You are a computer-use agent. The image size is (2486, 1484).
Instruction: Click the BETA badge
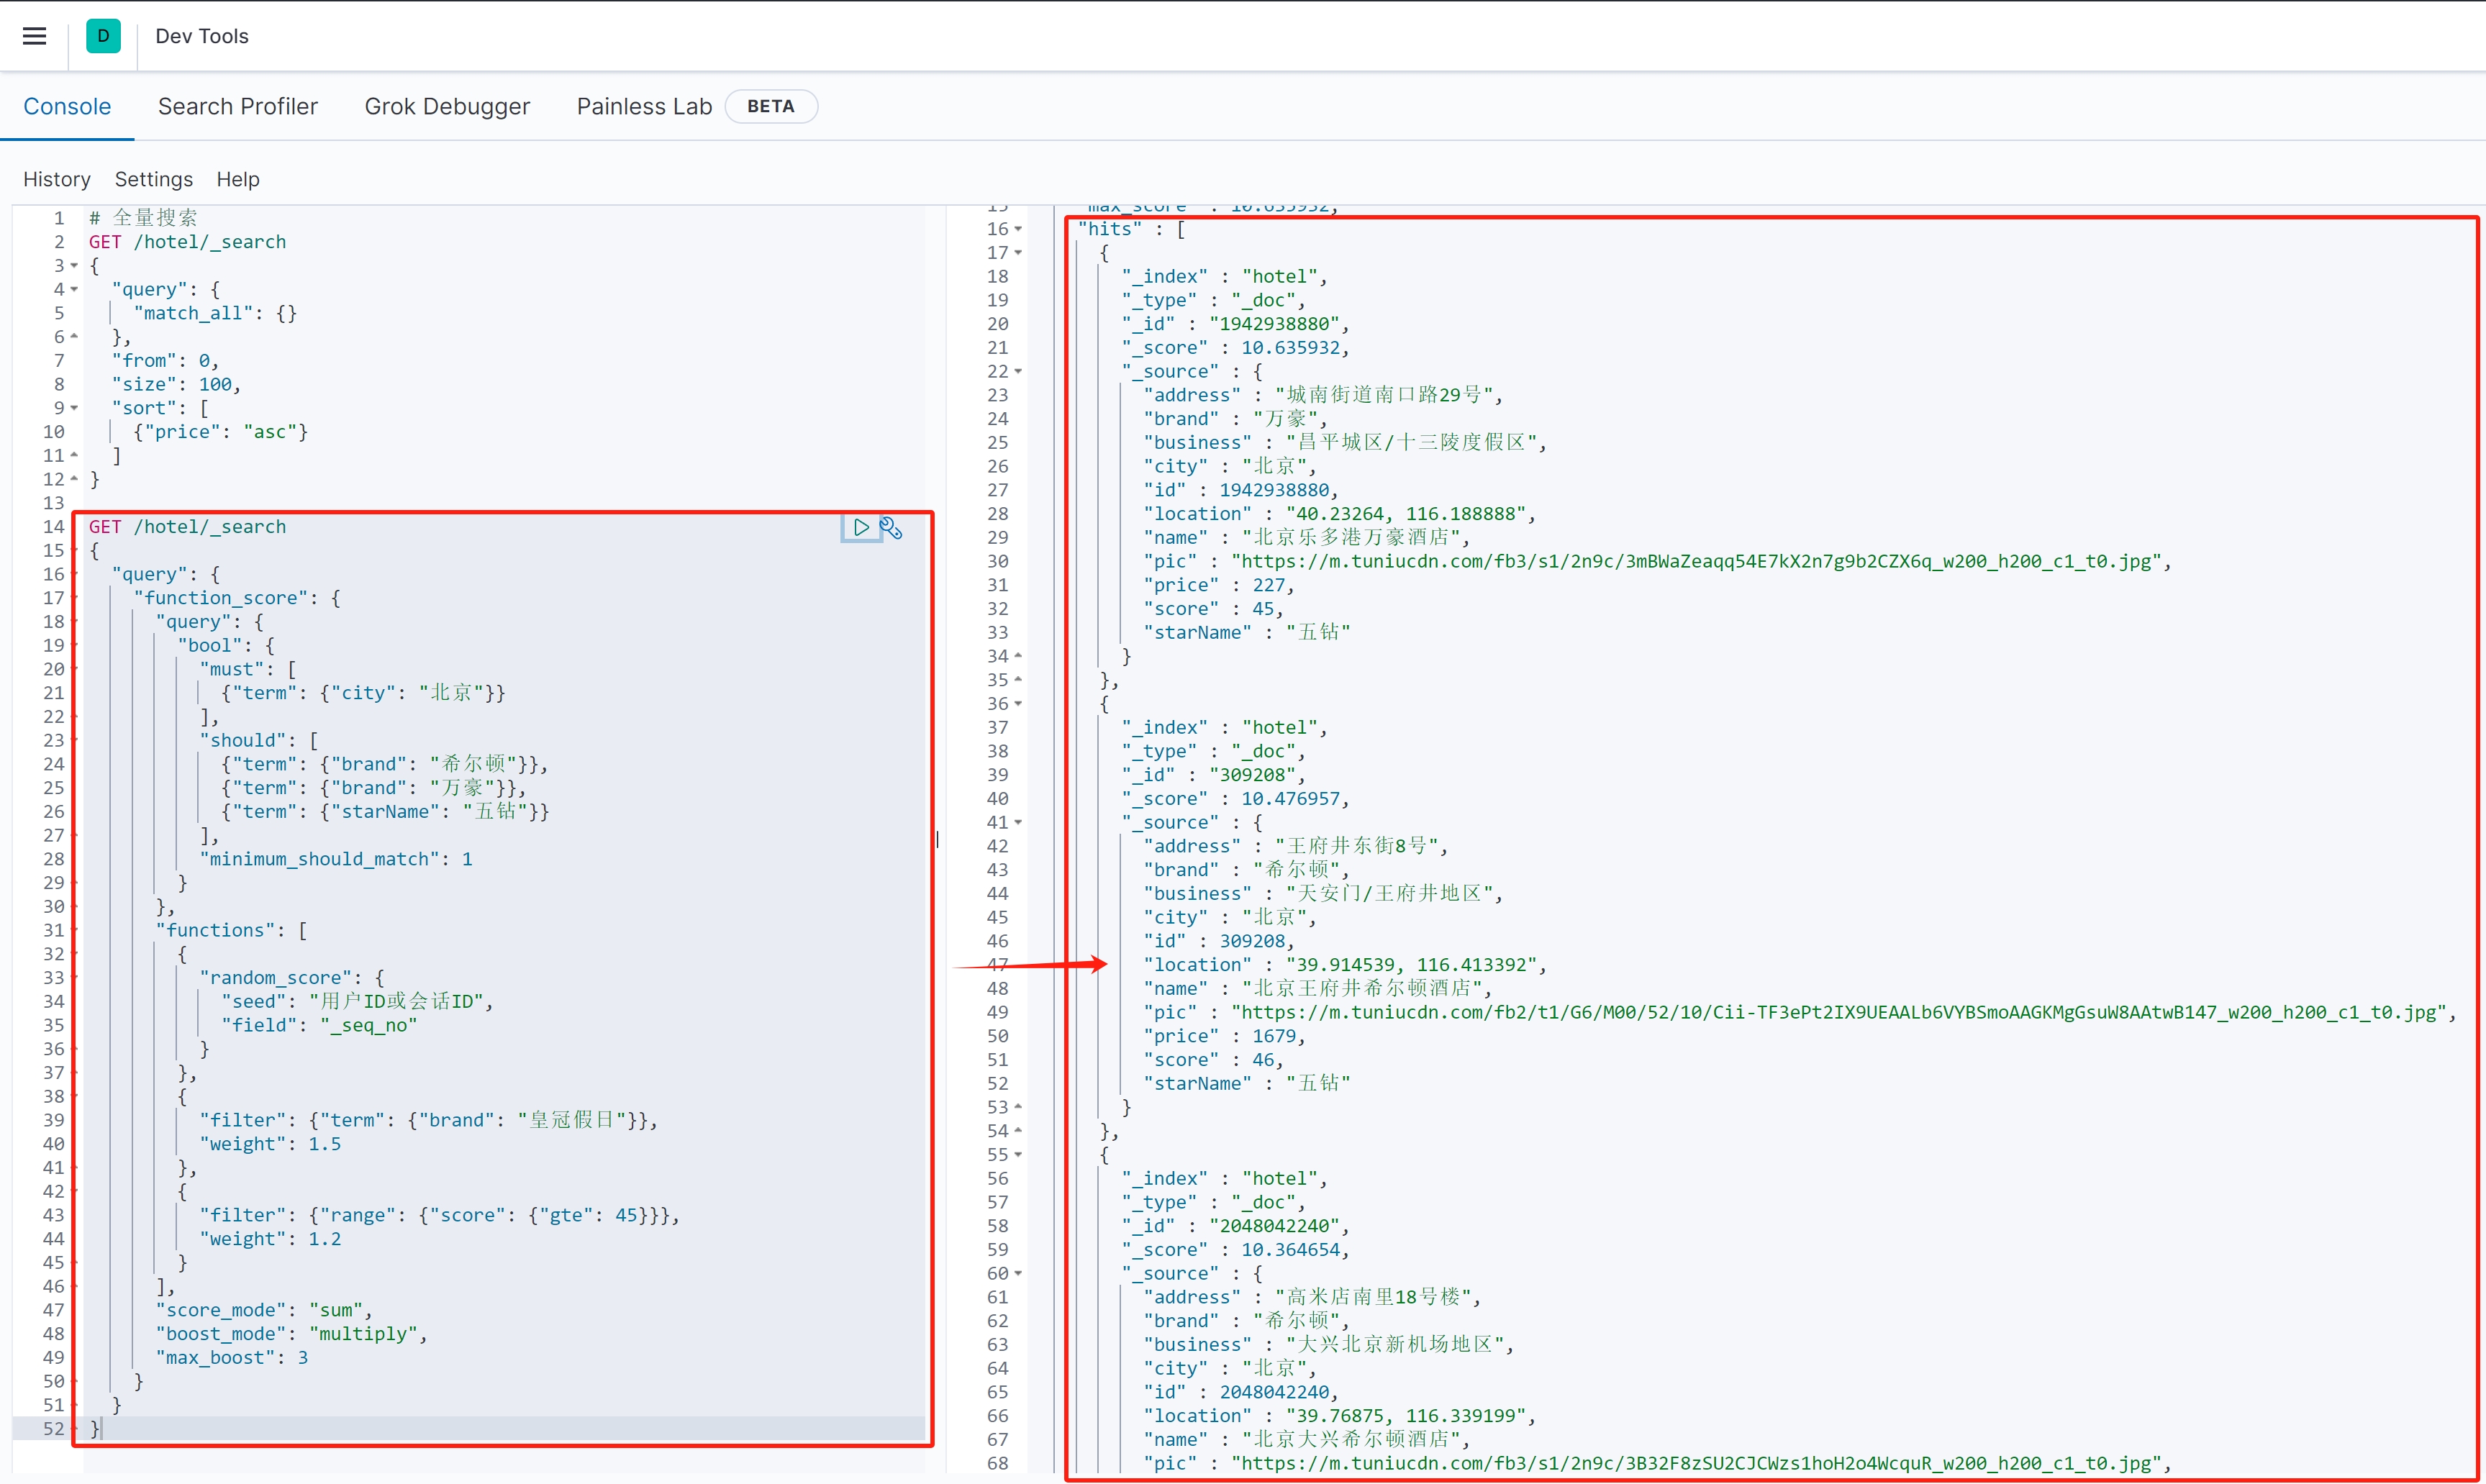pyautogui.click(x=770, y=106)
